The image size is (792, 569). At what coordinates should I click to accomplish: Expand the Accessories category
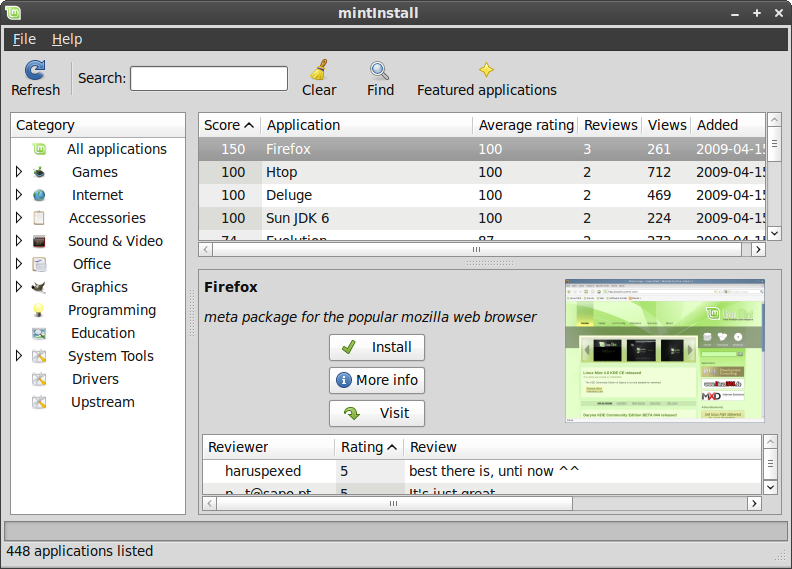coord(19,218)
